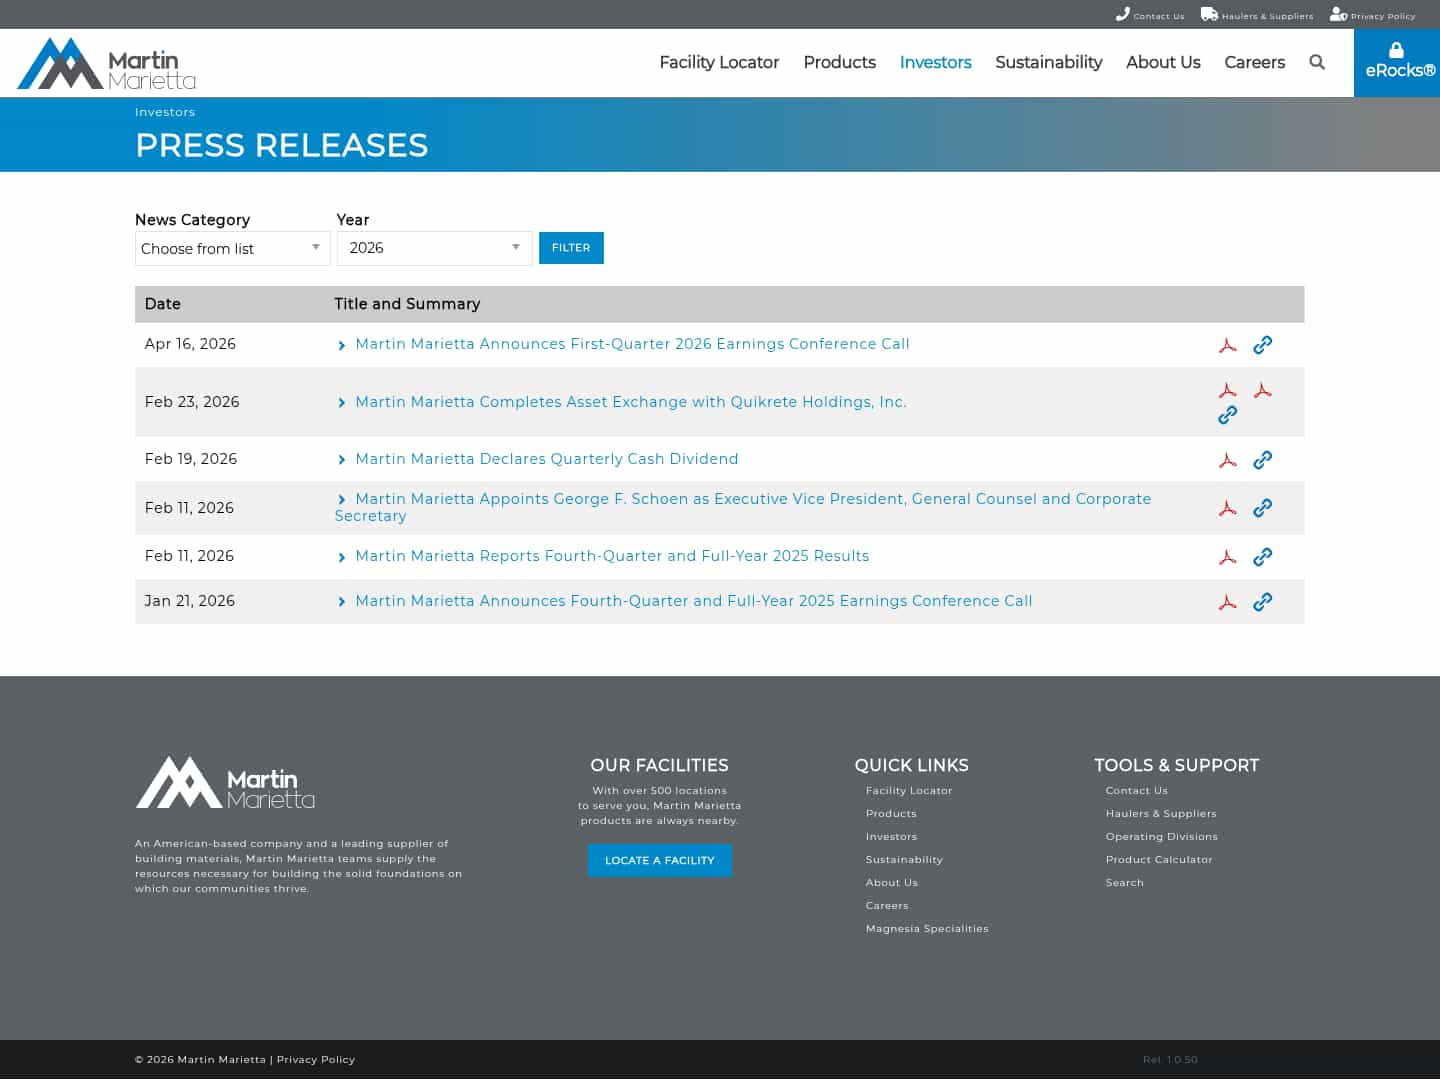Click footer Privacy Policy link by copyright
1440x1080 pixels.
tap(316, 1060)
